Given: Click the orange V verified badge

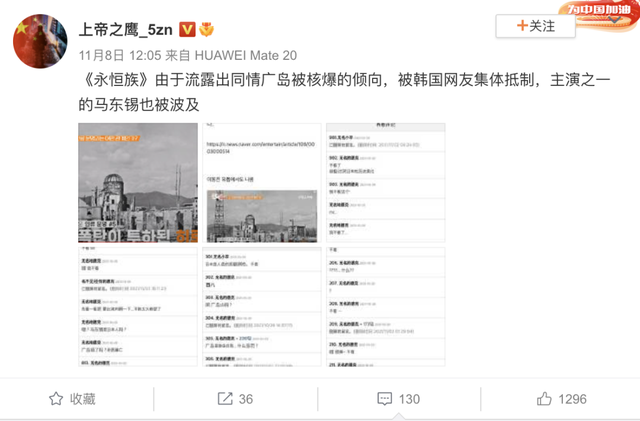Looking at the screenshot, I should (x=187, y=29).
